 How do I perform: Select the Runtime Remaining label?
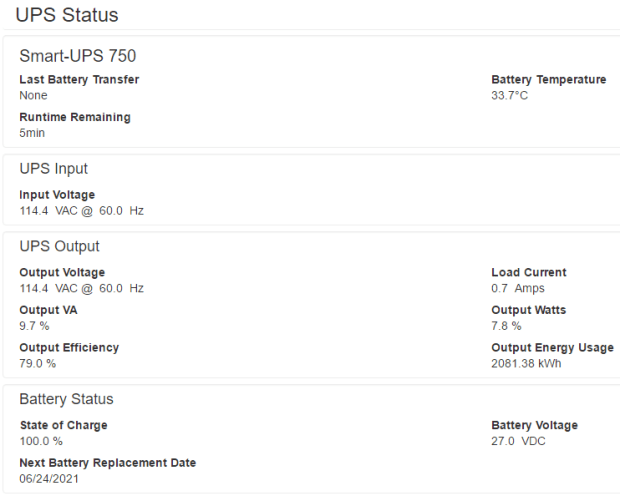(x=75, y=117)
